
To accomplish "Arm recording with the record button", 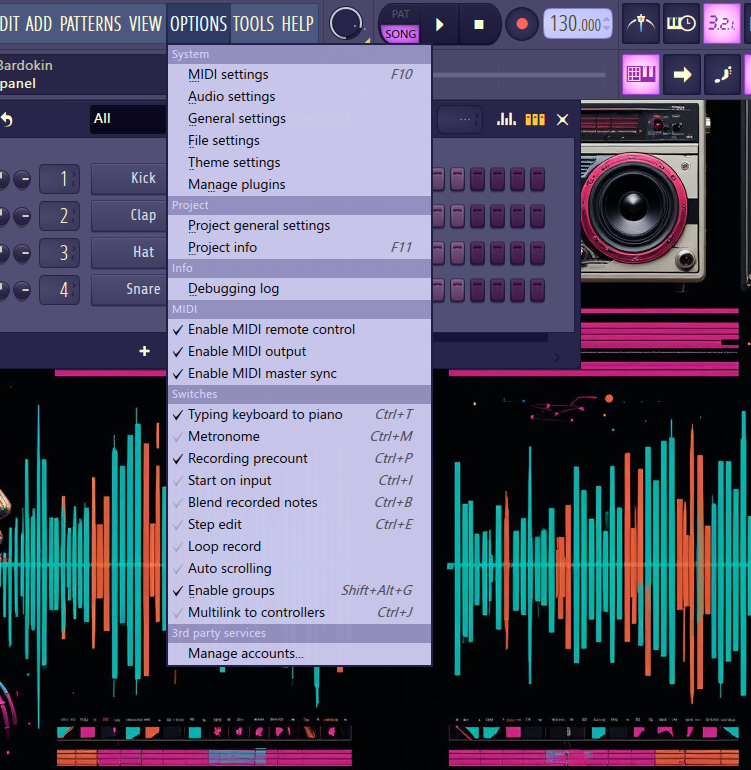I will pyautogui.click(x=522, y=24).
